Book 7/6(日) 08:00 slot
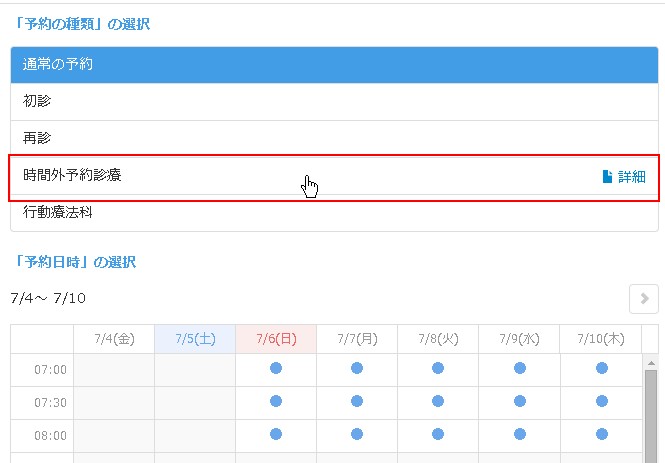The image size is (665, 463). coord(276,434)
